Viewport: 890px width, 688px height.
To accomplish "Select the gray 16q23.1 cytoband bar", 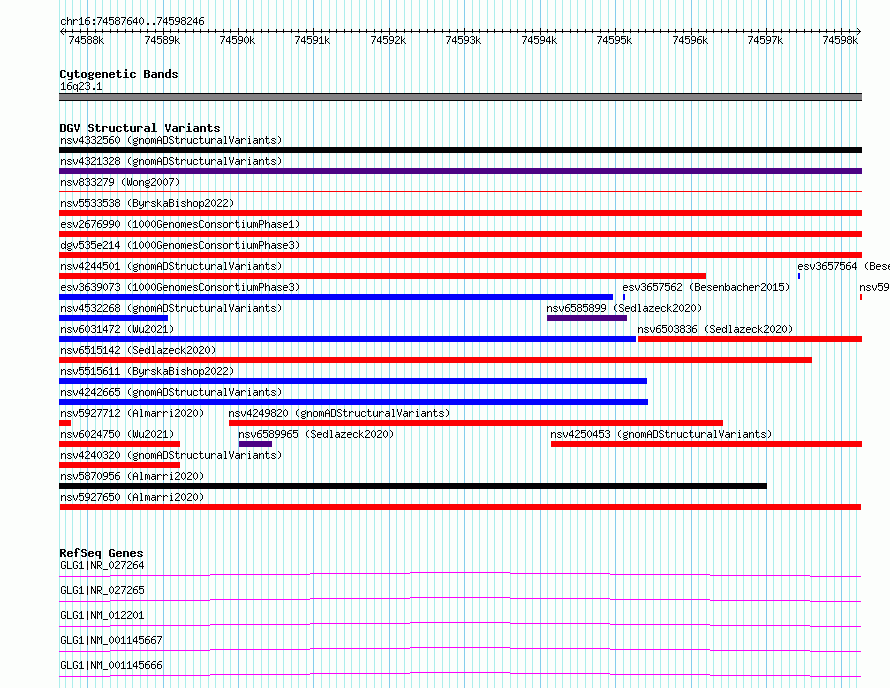I will click(x=460, y=97).
